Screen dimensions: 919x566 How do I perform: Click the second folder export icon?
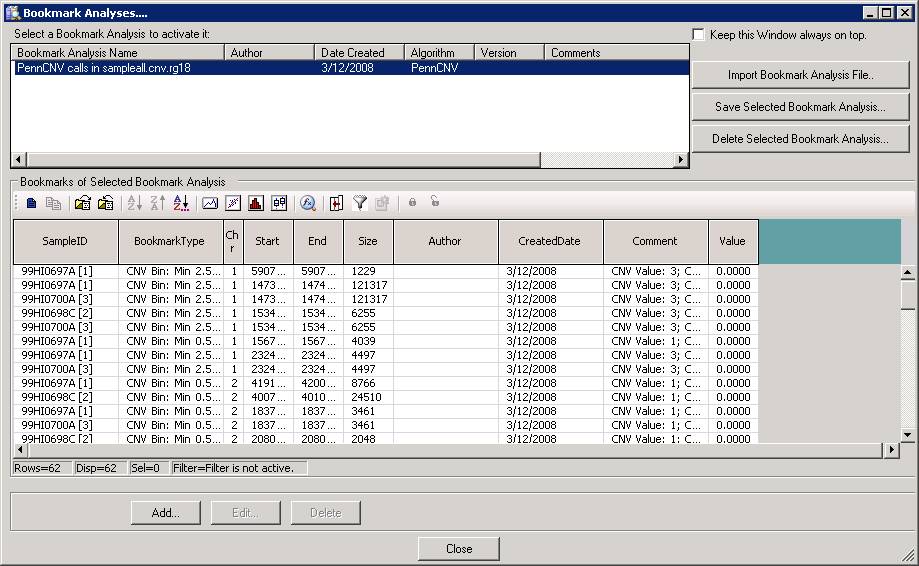tap(105, 203)
